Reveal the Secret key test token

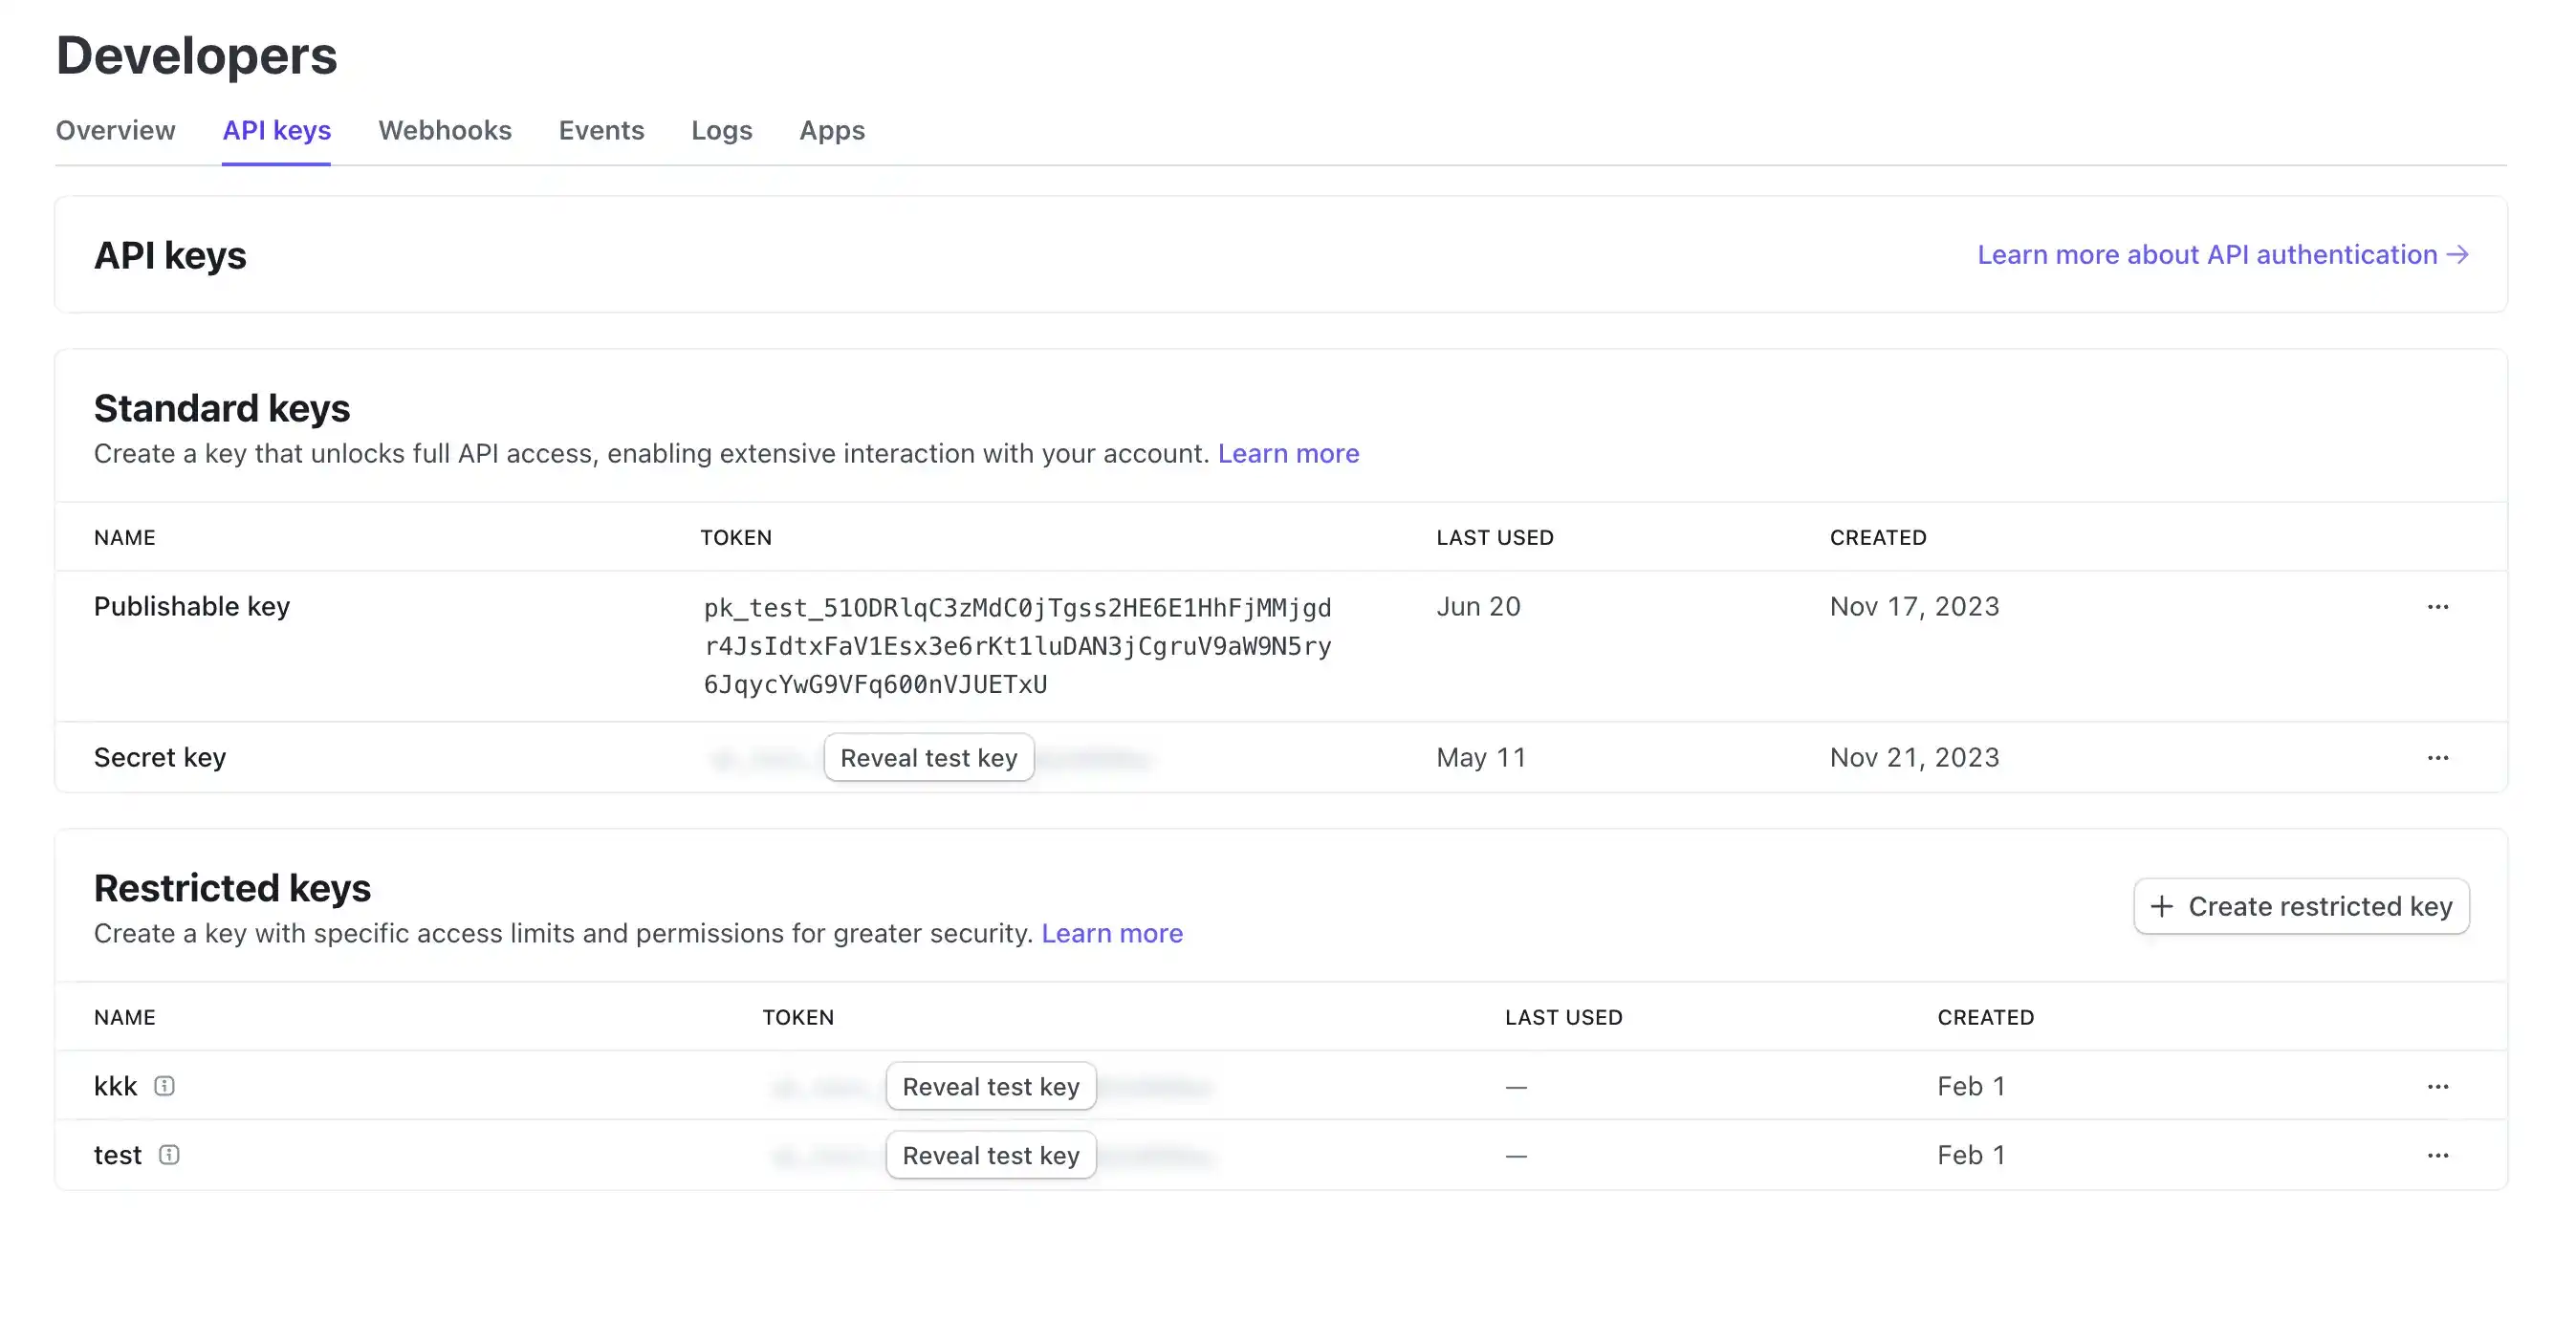[x=928, y=758]
